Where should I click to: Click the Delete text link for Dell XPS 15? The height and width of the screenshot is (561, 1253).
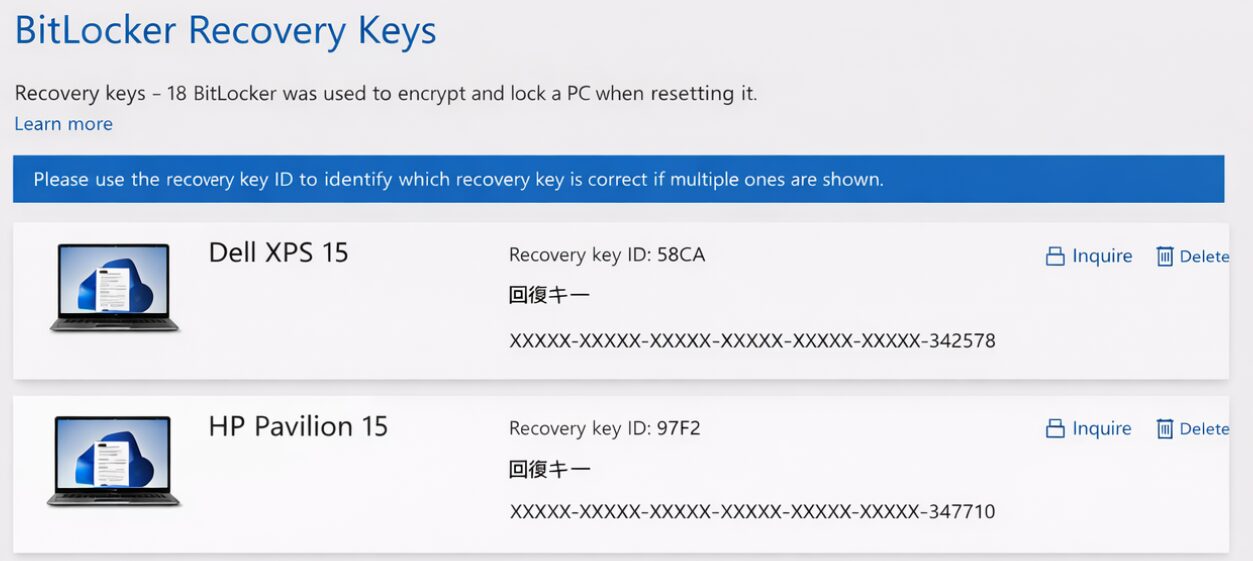(1204, 257)
